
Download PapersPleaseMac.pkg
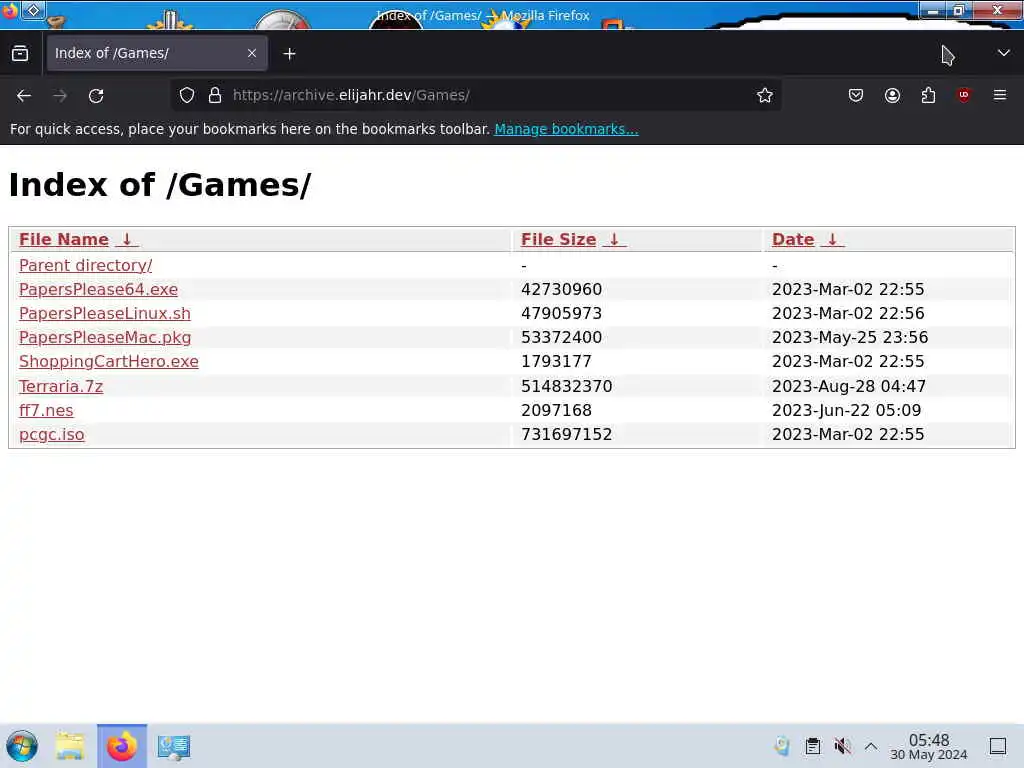105,338
